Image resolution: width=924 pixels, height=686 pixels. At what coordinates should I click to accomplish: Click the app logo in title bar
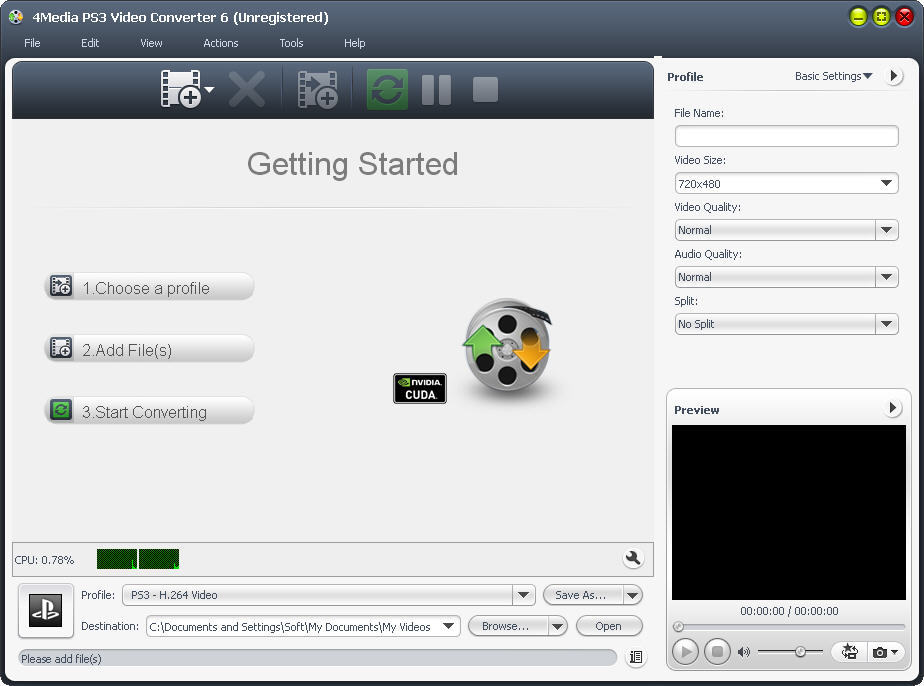click(x=16, y=17)
